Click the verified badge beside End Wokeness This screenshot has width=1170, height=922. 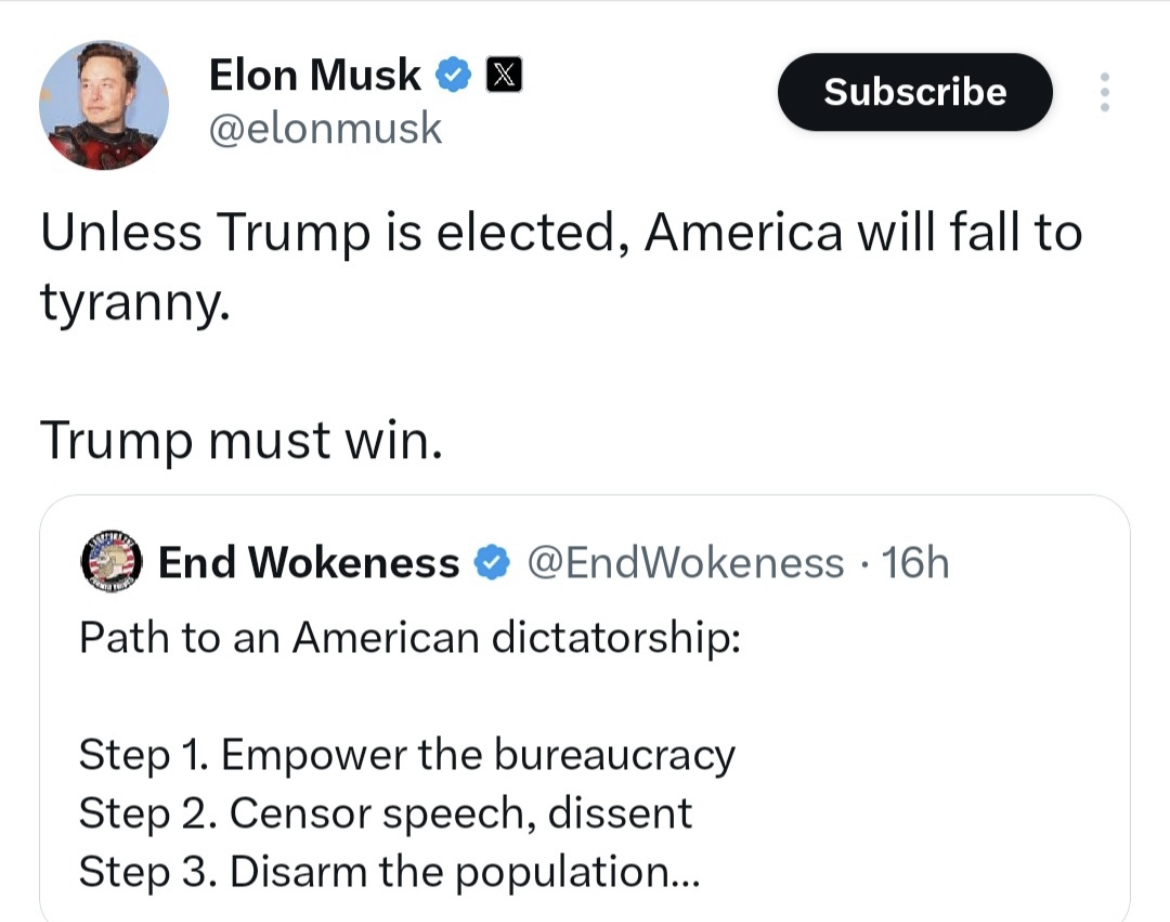pyautogui.click(x=491, y=564)
